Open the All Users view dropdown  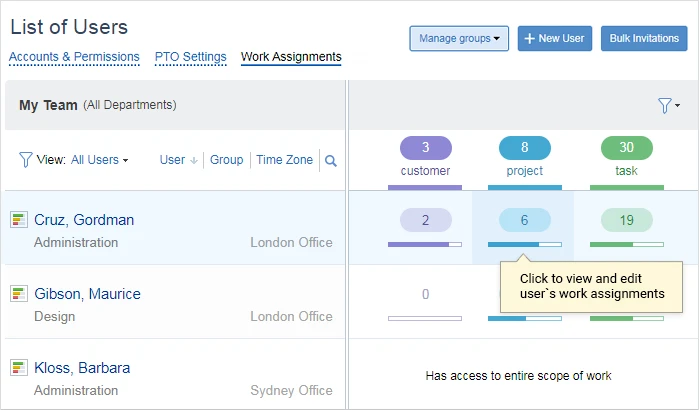(99, 160)
